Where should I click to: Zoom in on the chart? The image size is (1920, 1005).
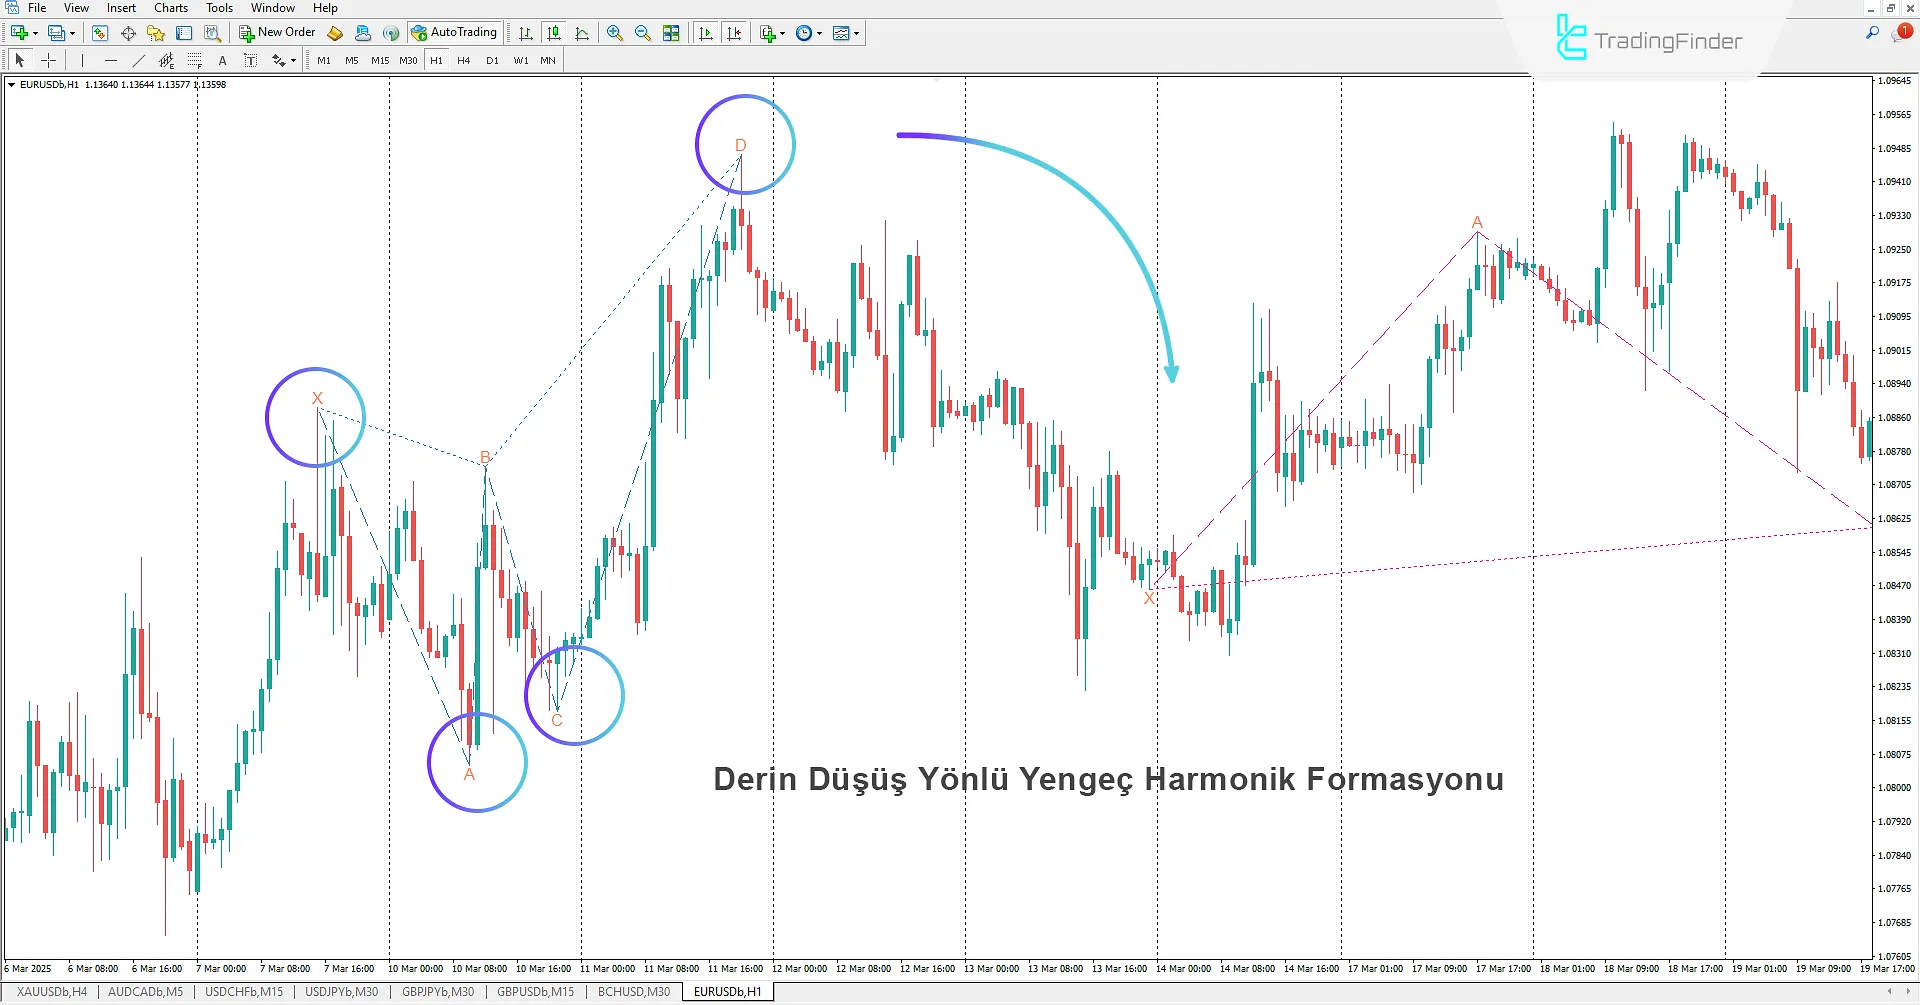point(615,32)
